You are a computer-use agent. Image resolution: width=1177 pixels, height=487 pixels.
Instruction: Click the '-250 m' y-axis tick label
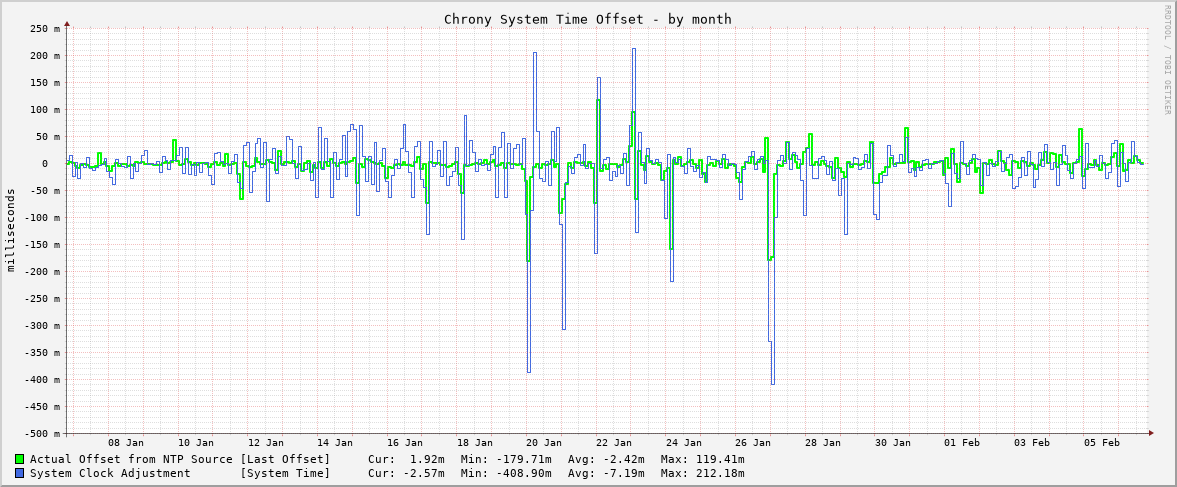(42, 299)
